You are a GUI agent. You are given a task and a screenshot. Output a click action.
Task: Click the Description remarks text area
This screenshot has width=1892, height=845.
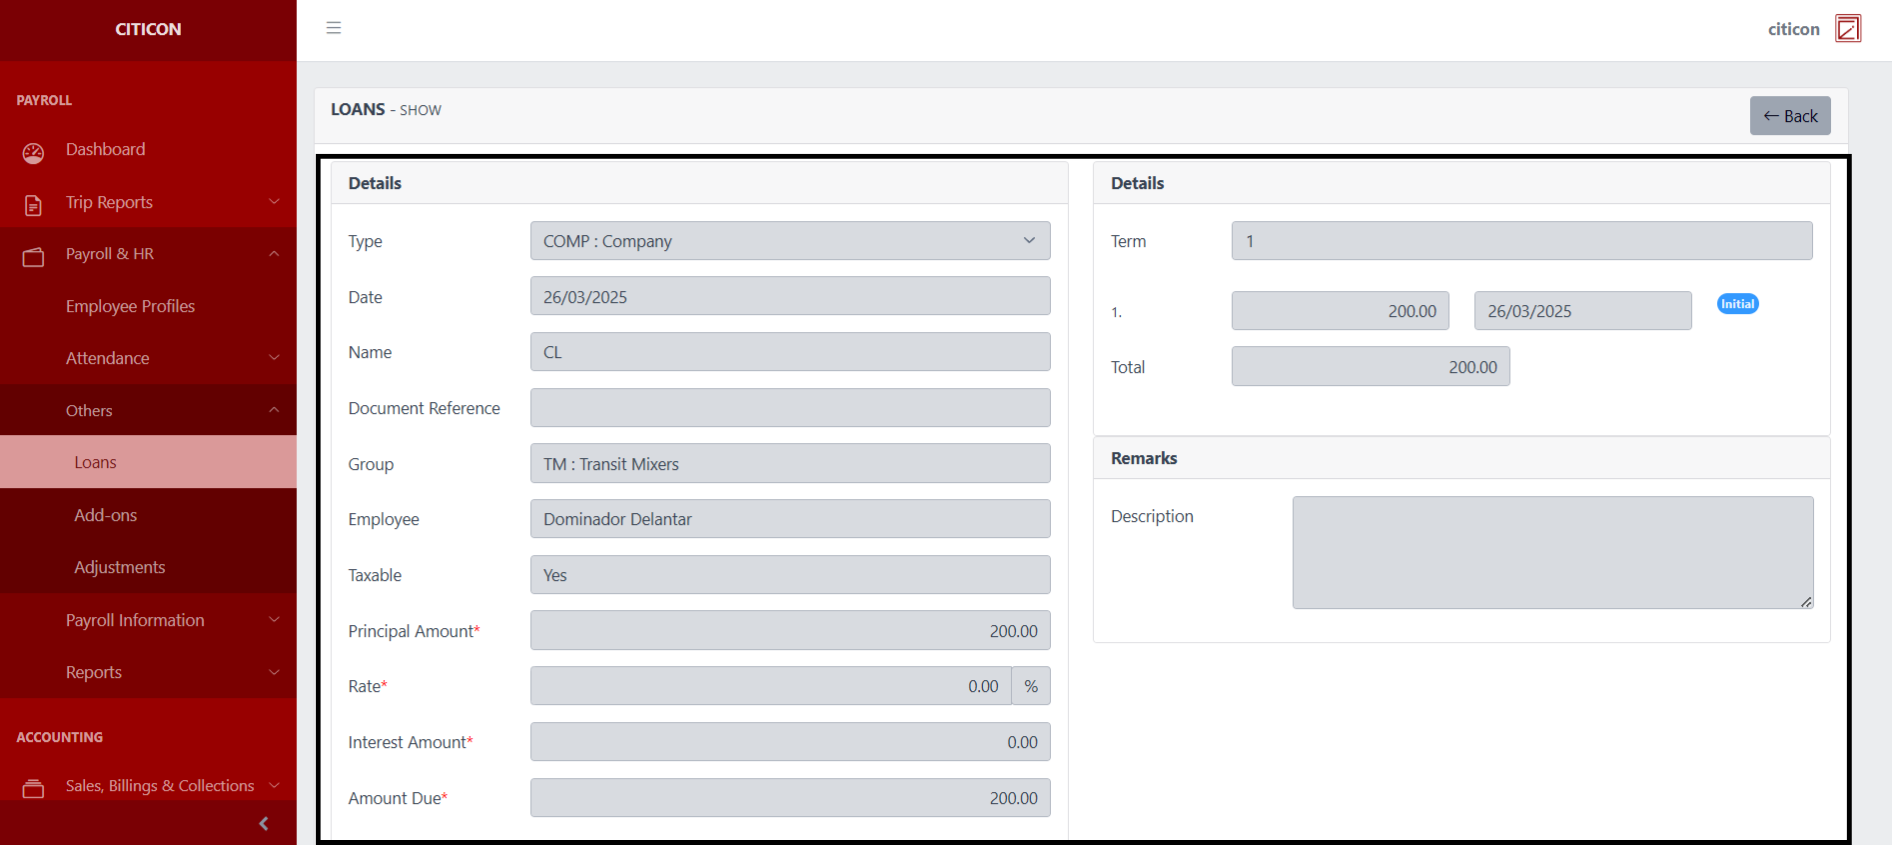1551,552
